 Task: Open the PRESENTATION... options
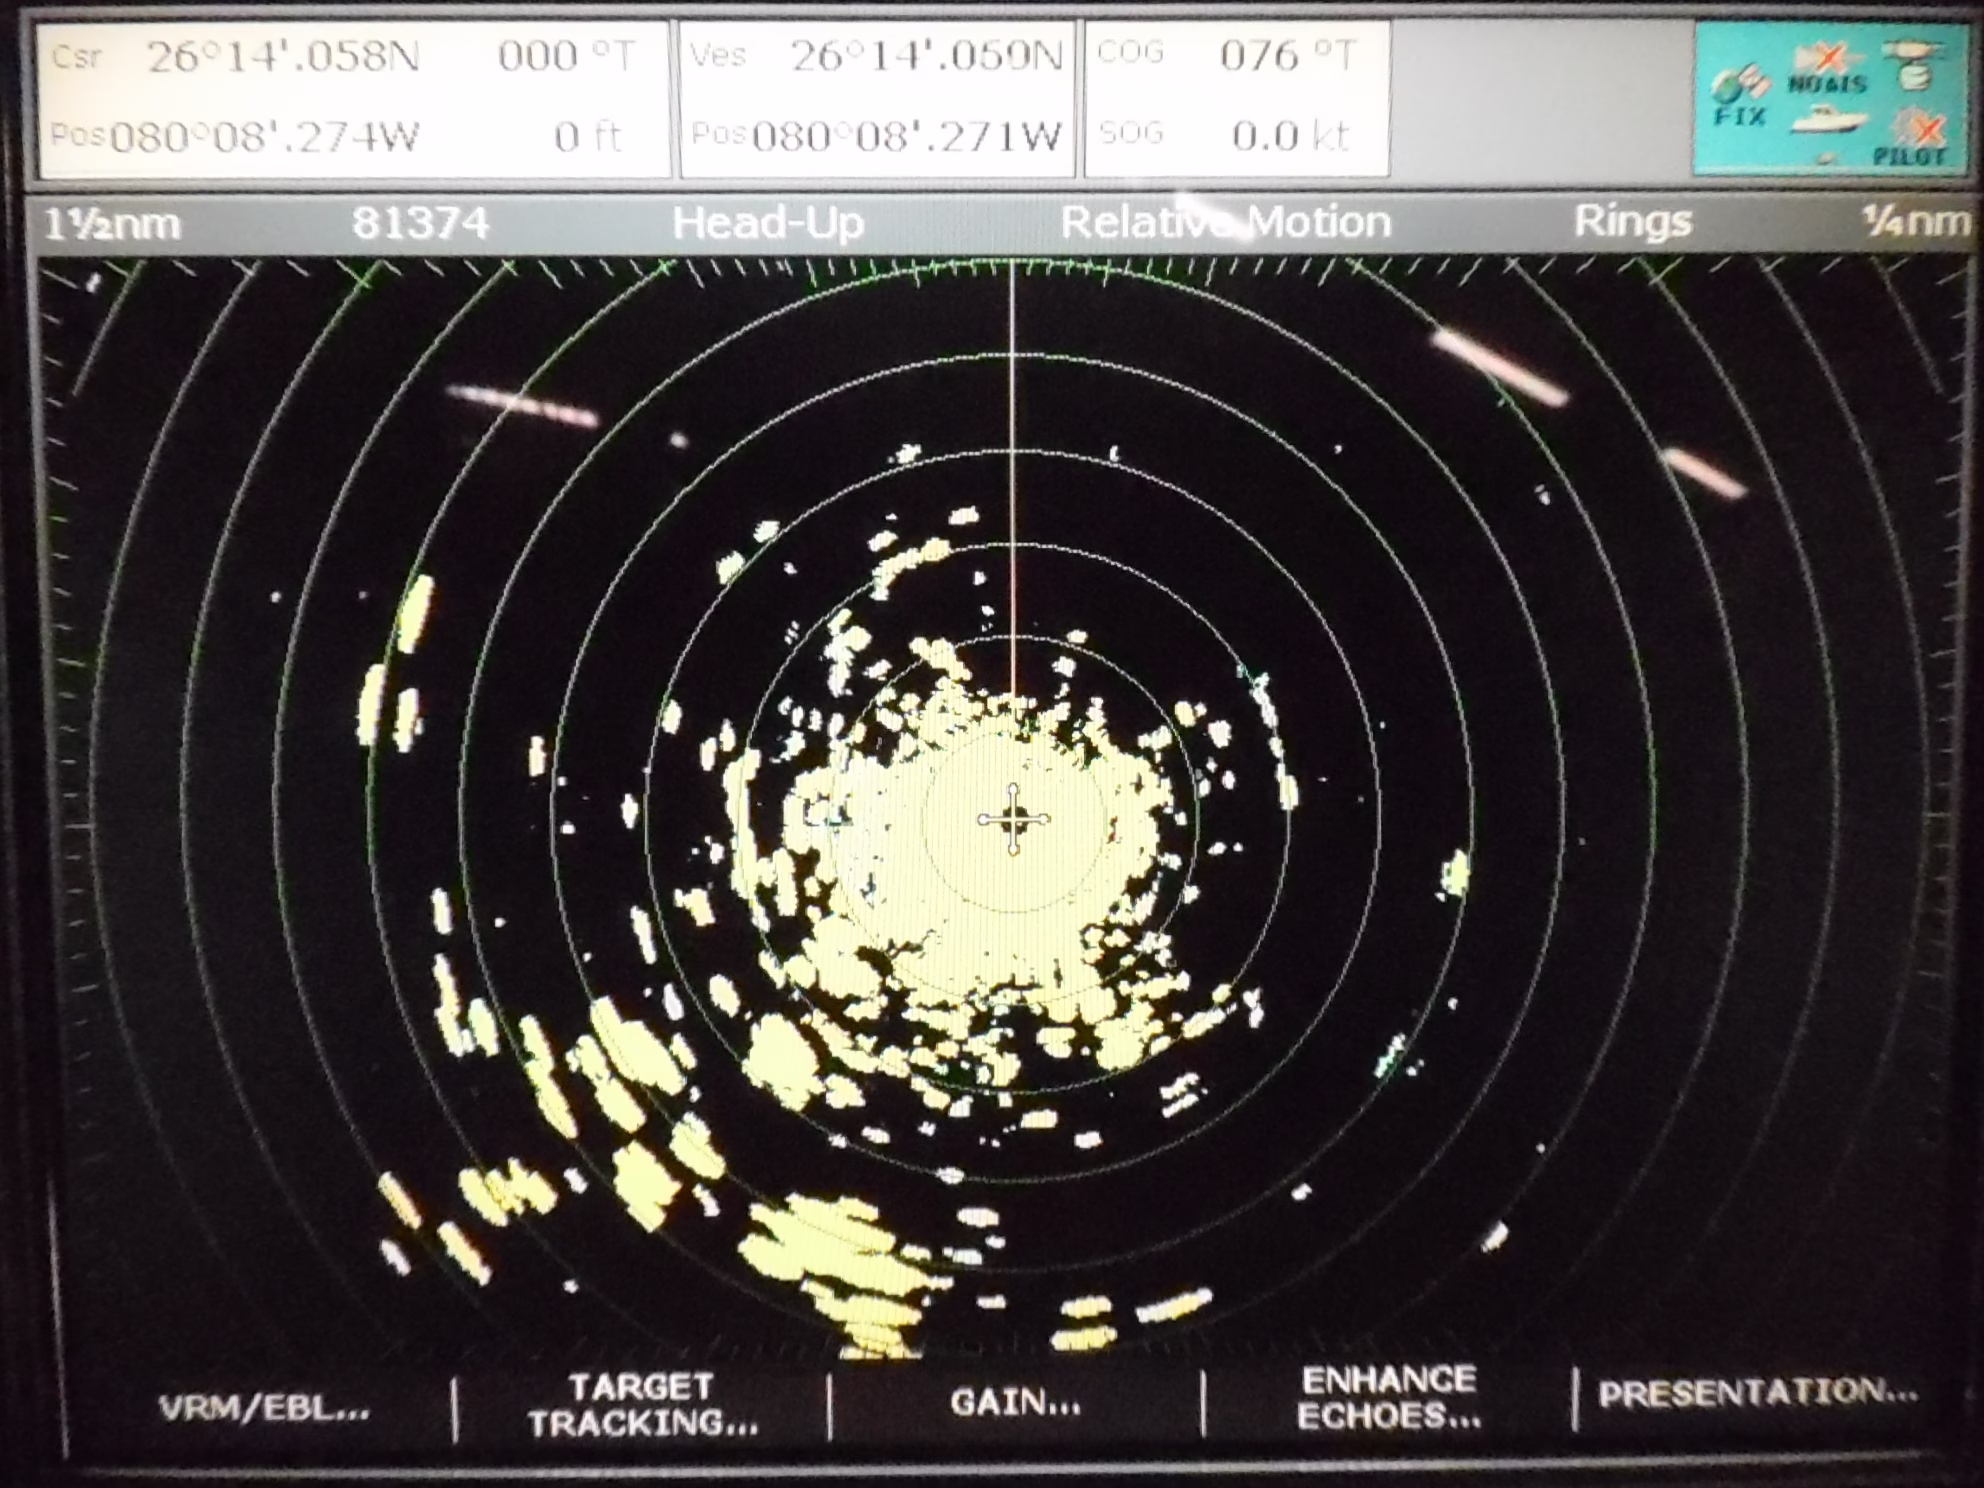pyautogui.click(x=1757, y=1392)
